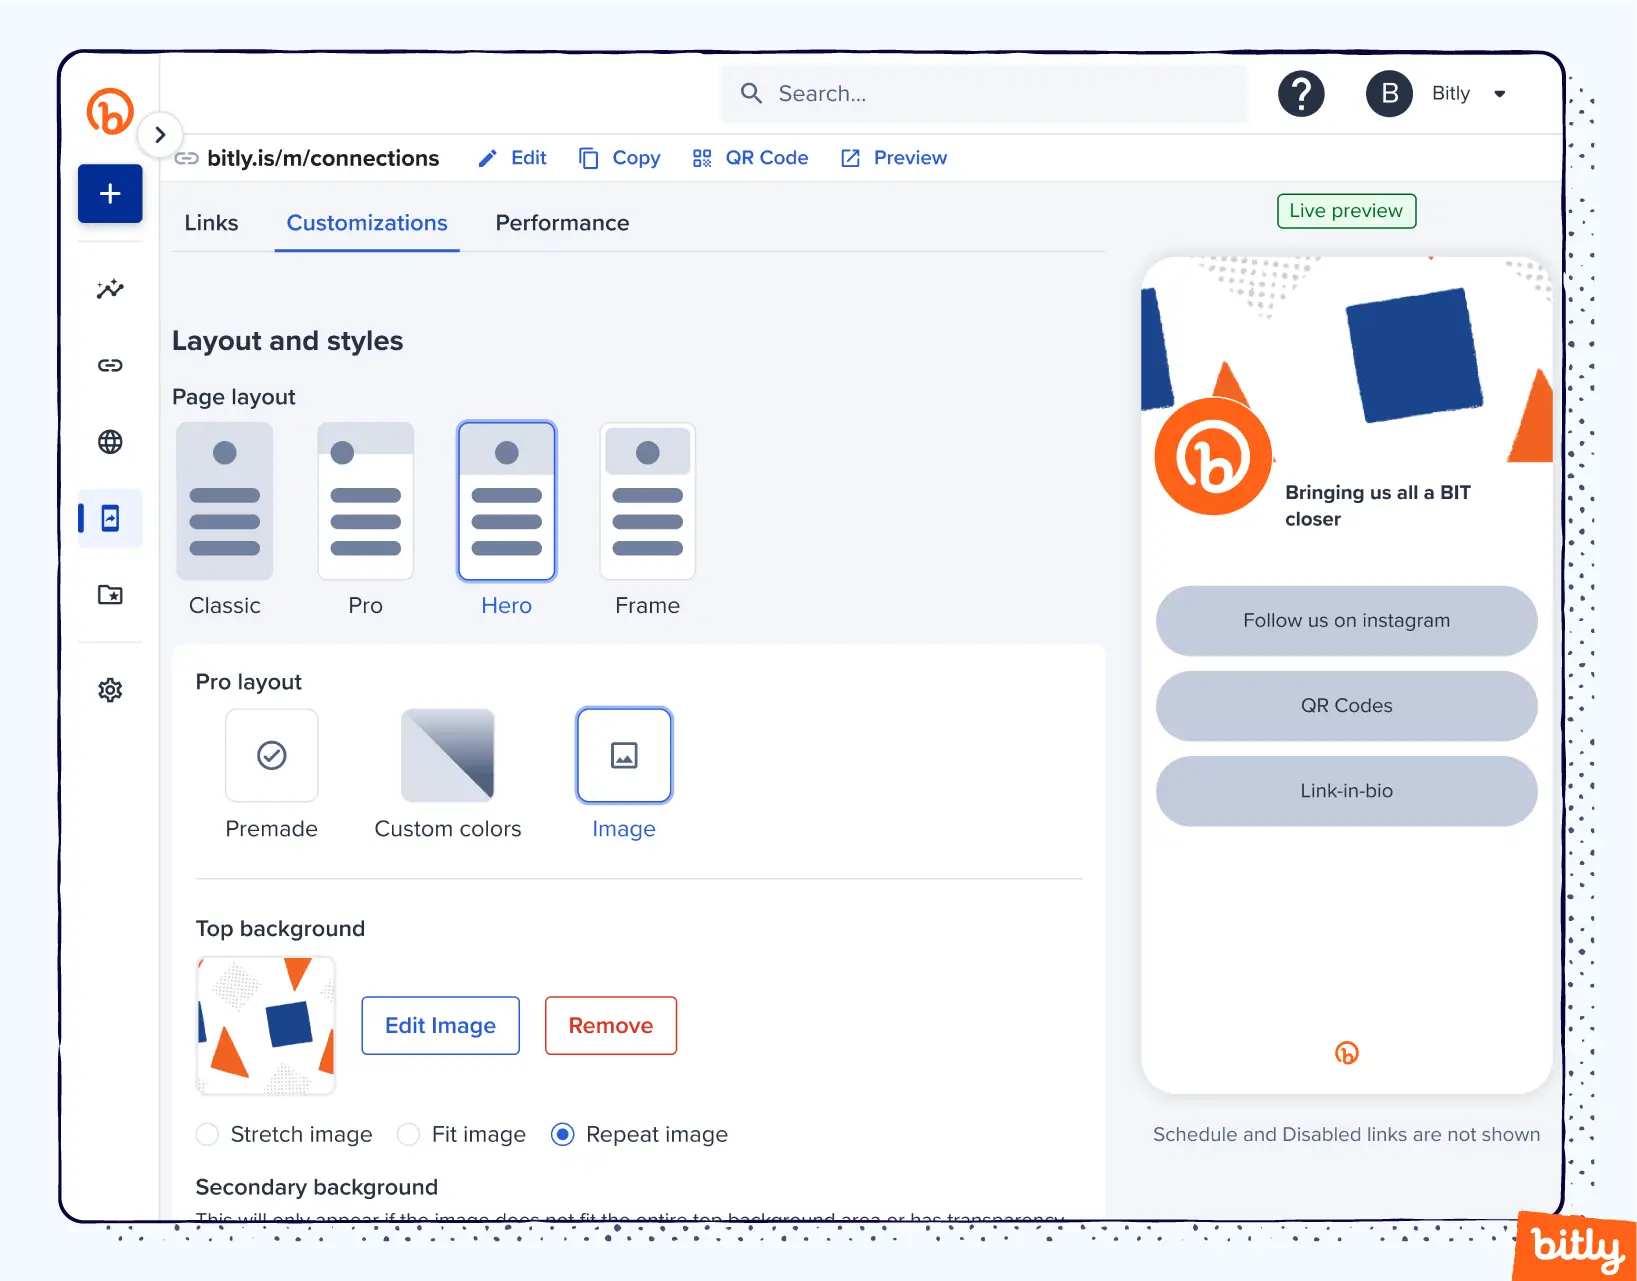Click the red Remove button
This screenshot has width=1637, height=1281.
click(610, 1025)
